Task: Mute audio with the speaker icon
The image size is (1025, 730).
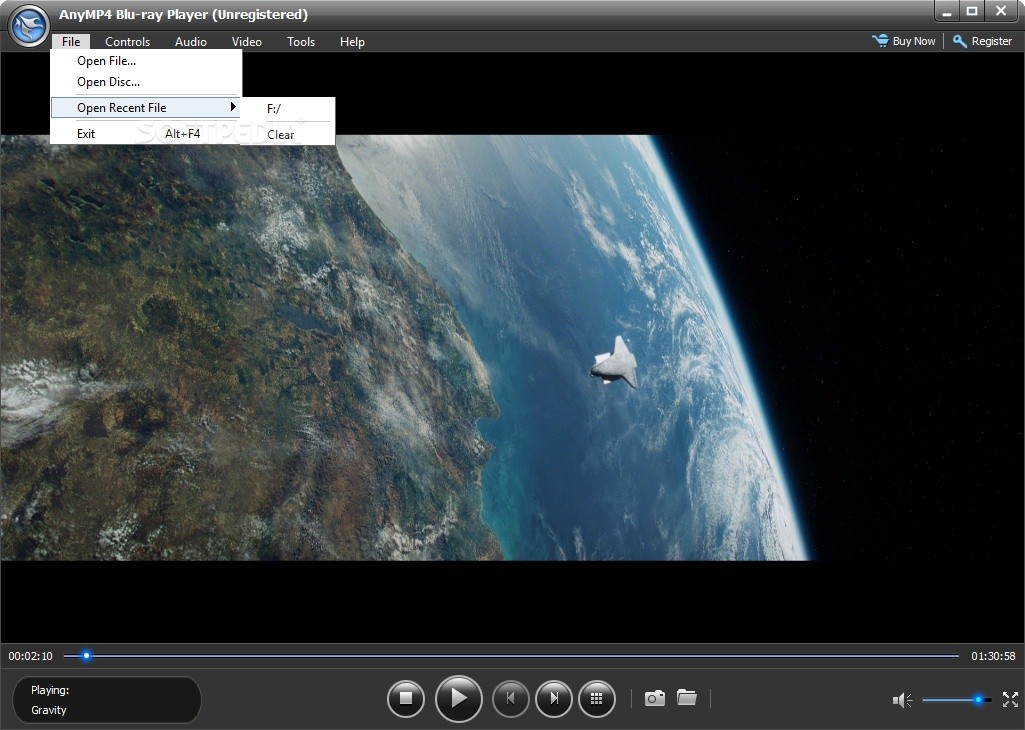Action: click(902, 700)
